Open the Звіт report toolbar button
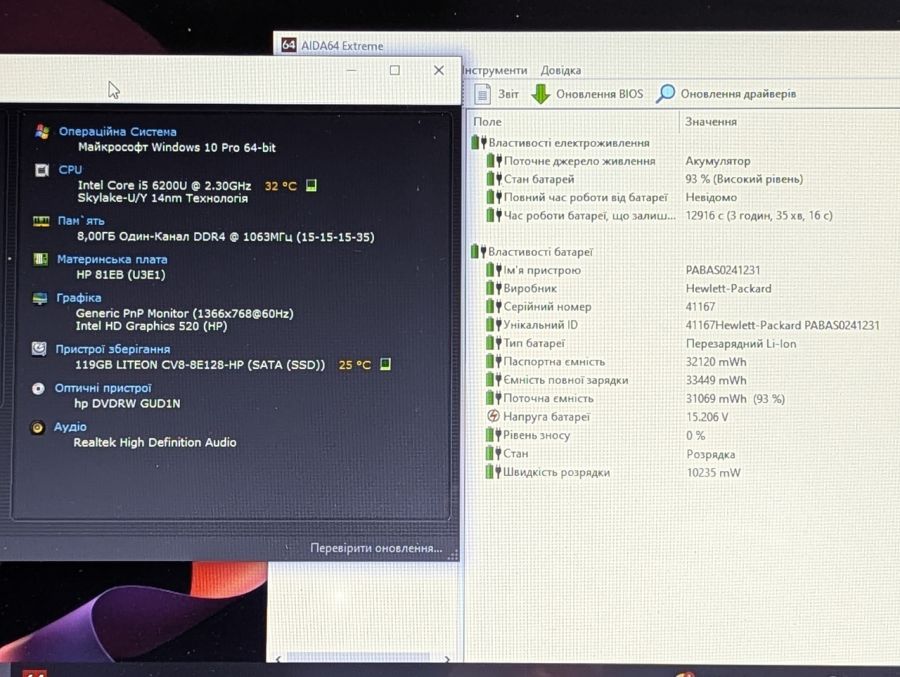The height and width of the screenshot is (677, 900). pos(497,94)
